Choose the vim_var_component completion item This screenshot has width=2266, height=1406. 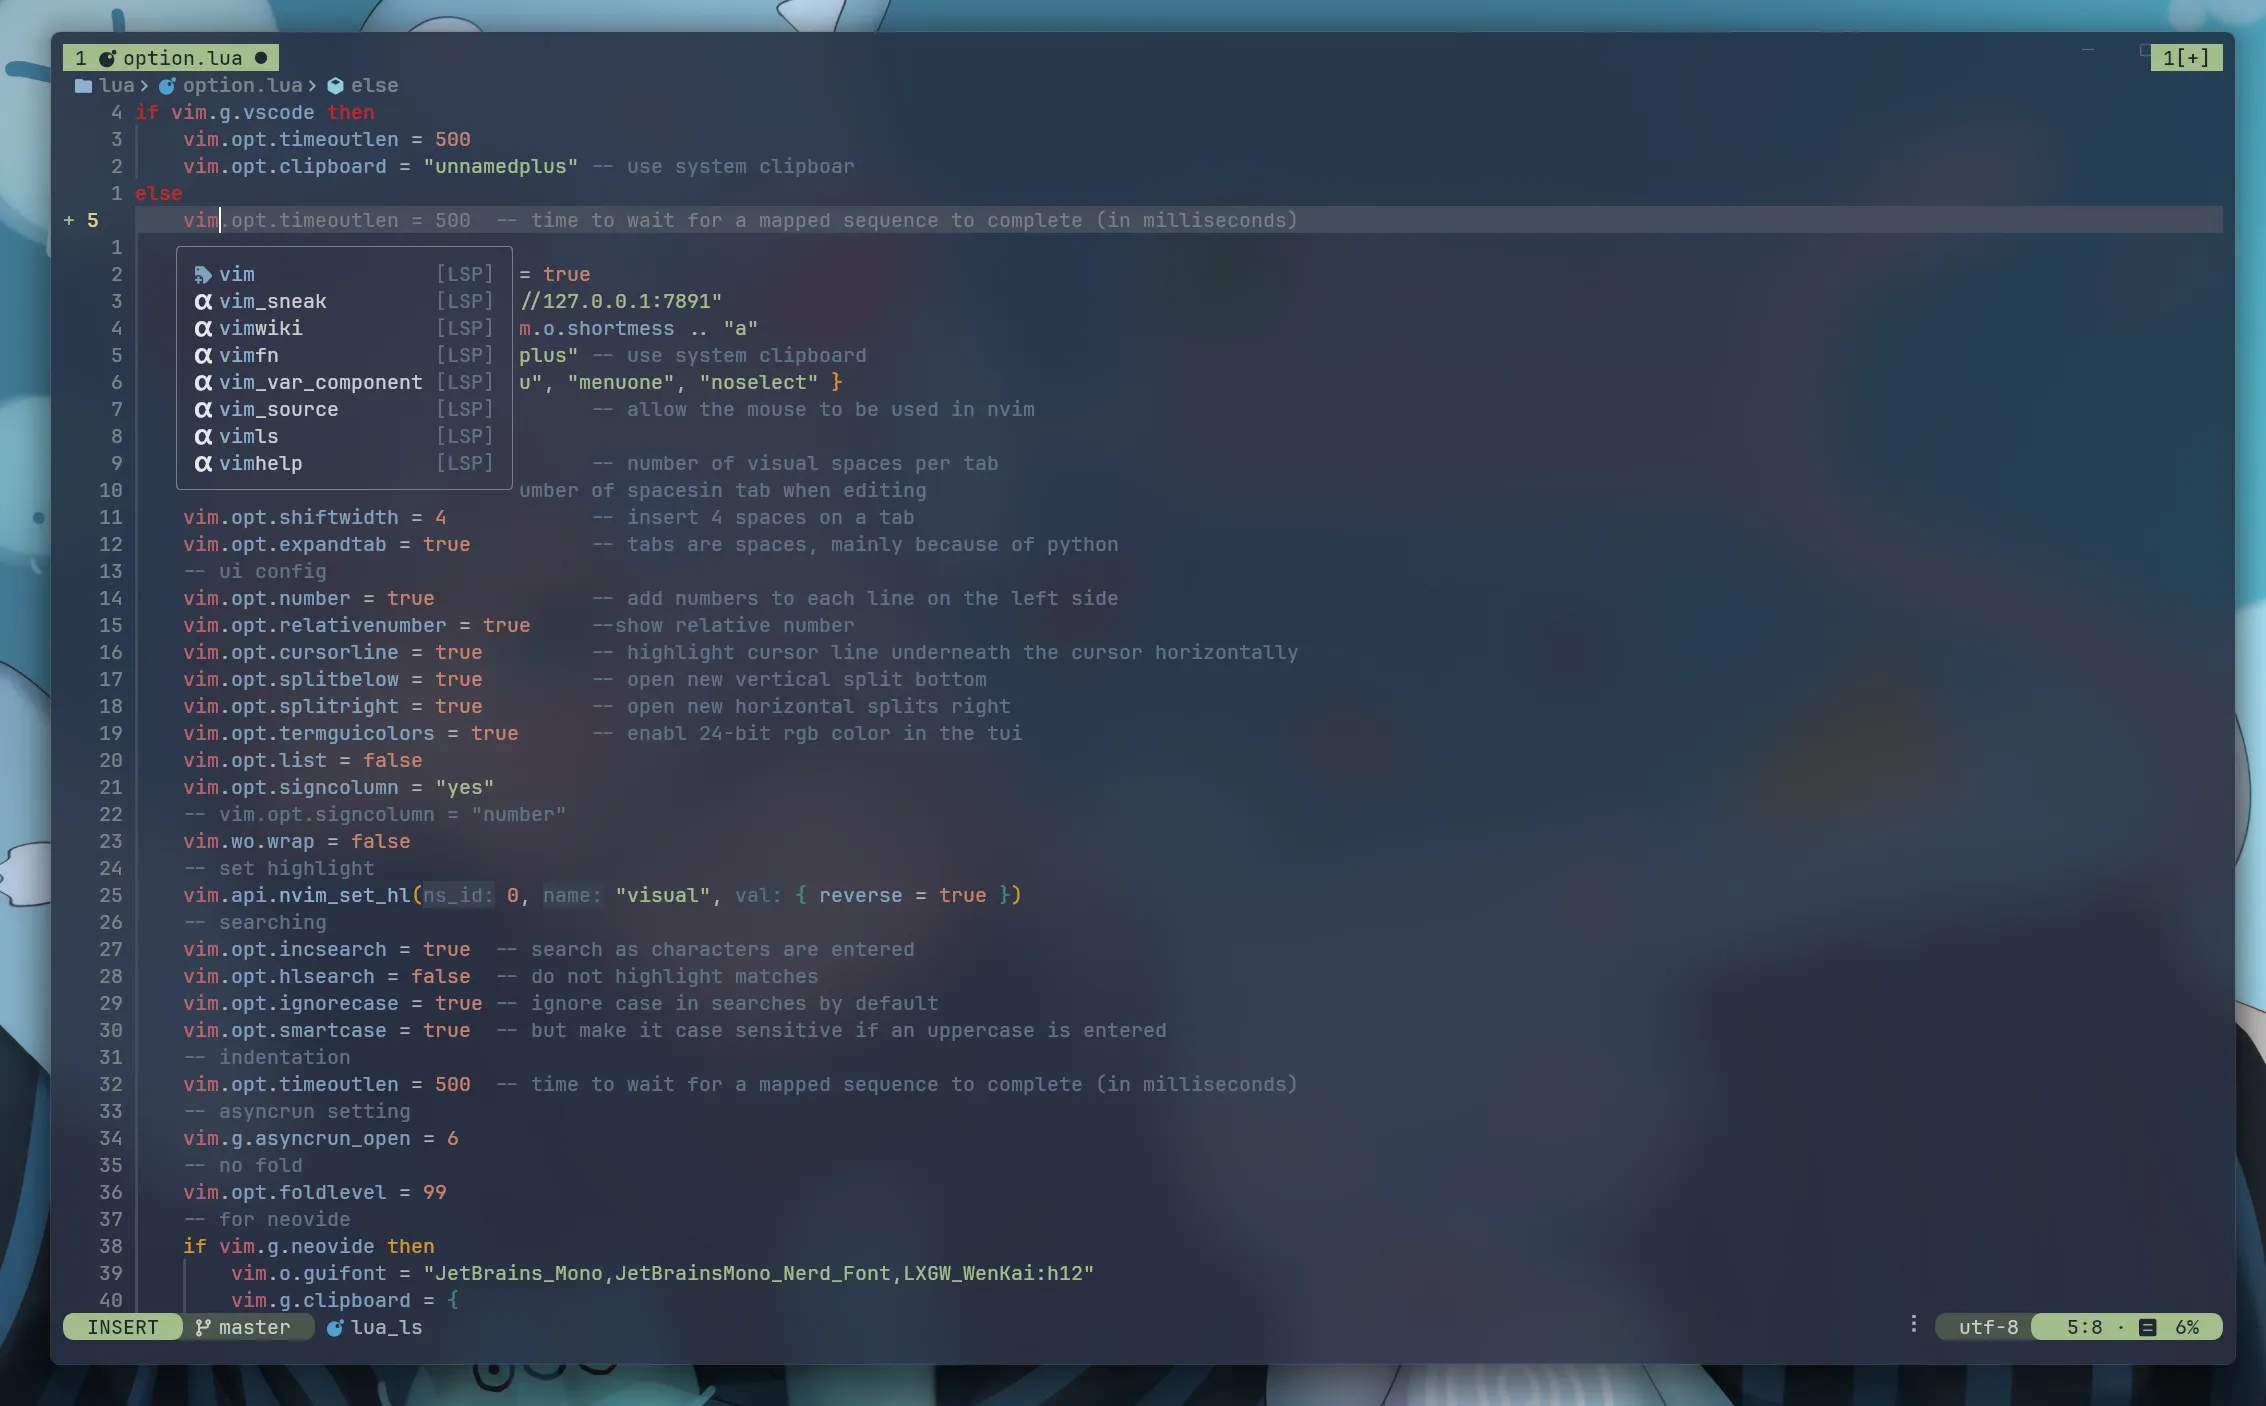[344, 382]
